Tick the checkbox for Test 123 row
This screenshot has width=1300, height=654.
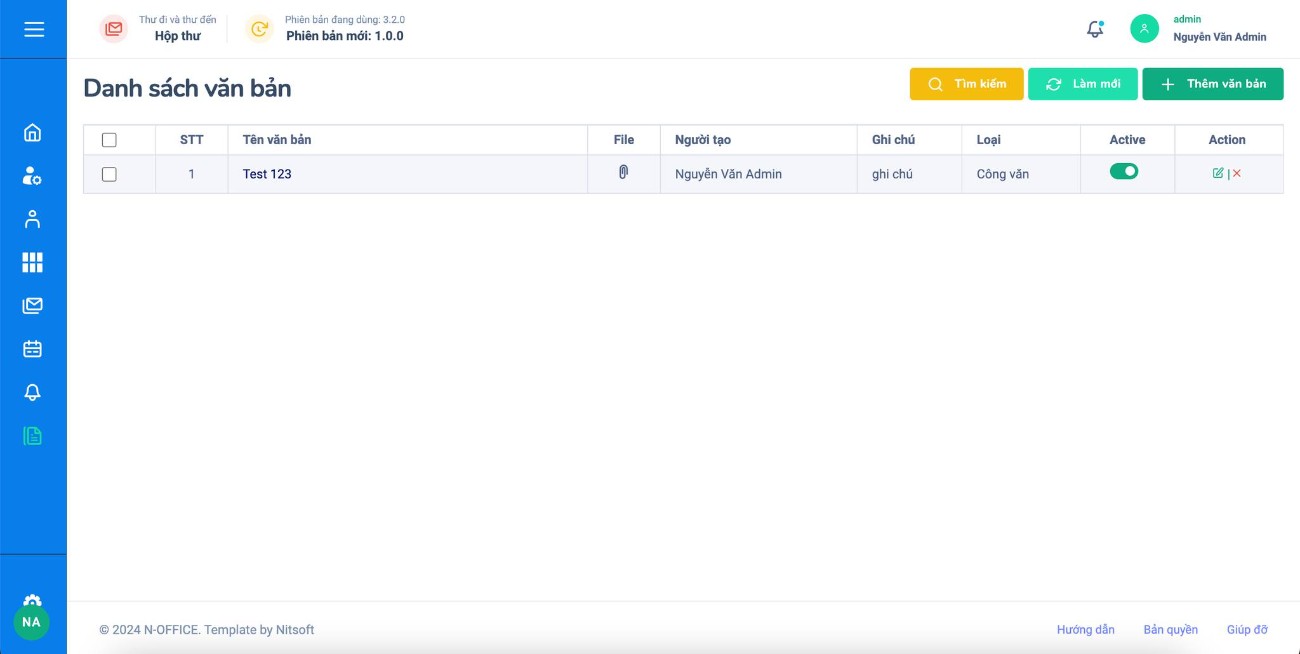110,174
